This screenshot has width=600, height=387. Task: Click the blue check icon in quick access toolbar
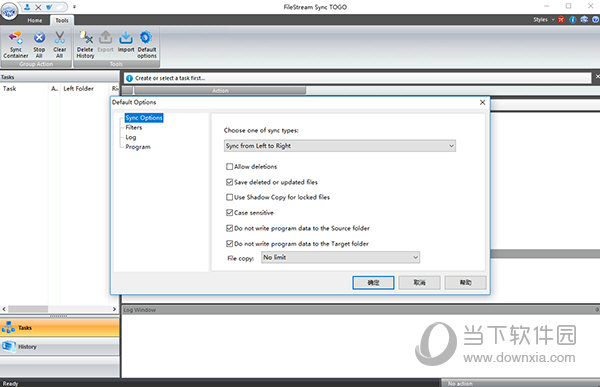(49, 7)
